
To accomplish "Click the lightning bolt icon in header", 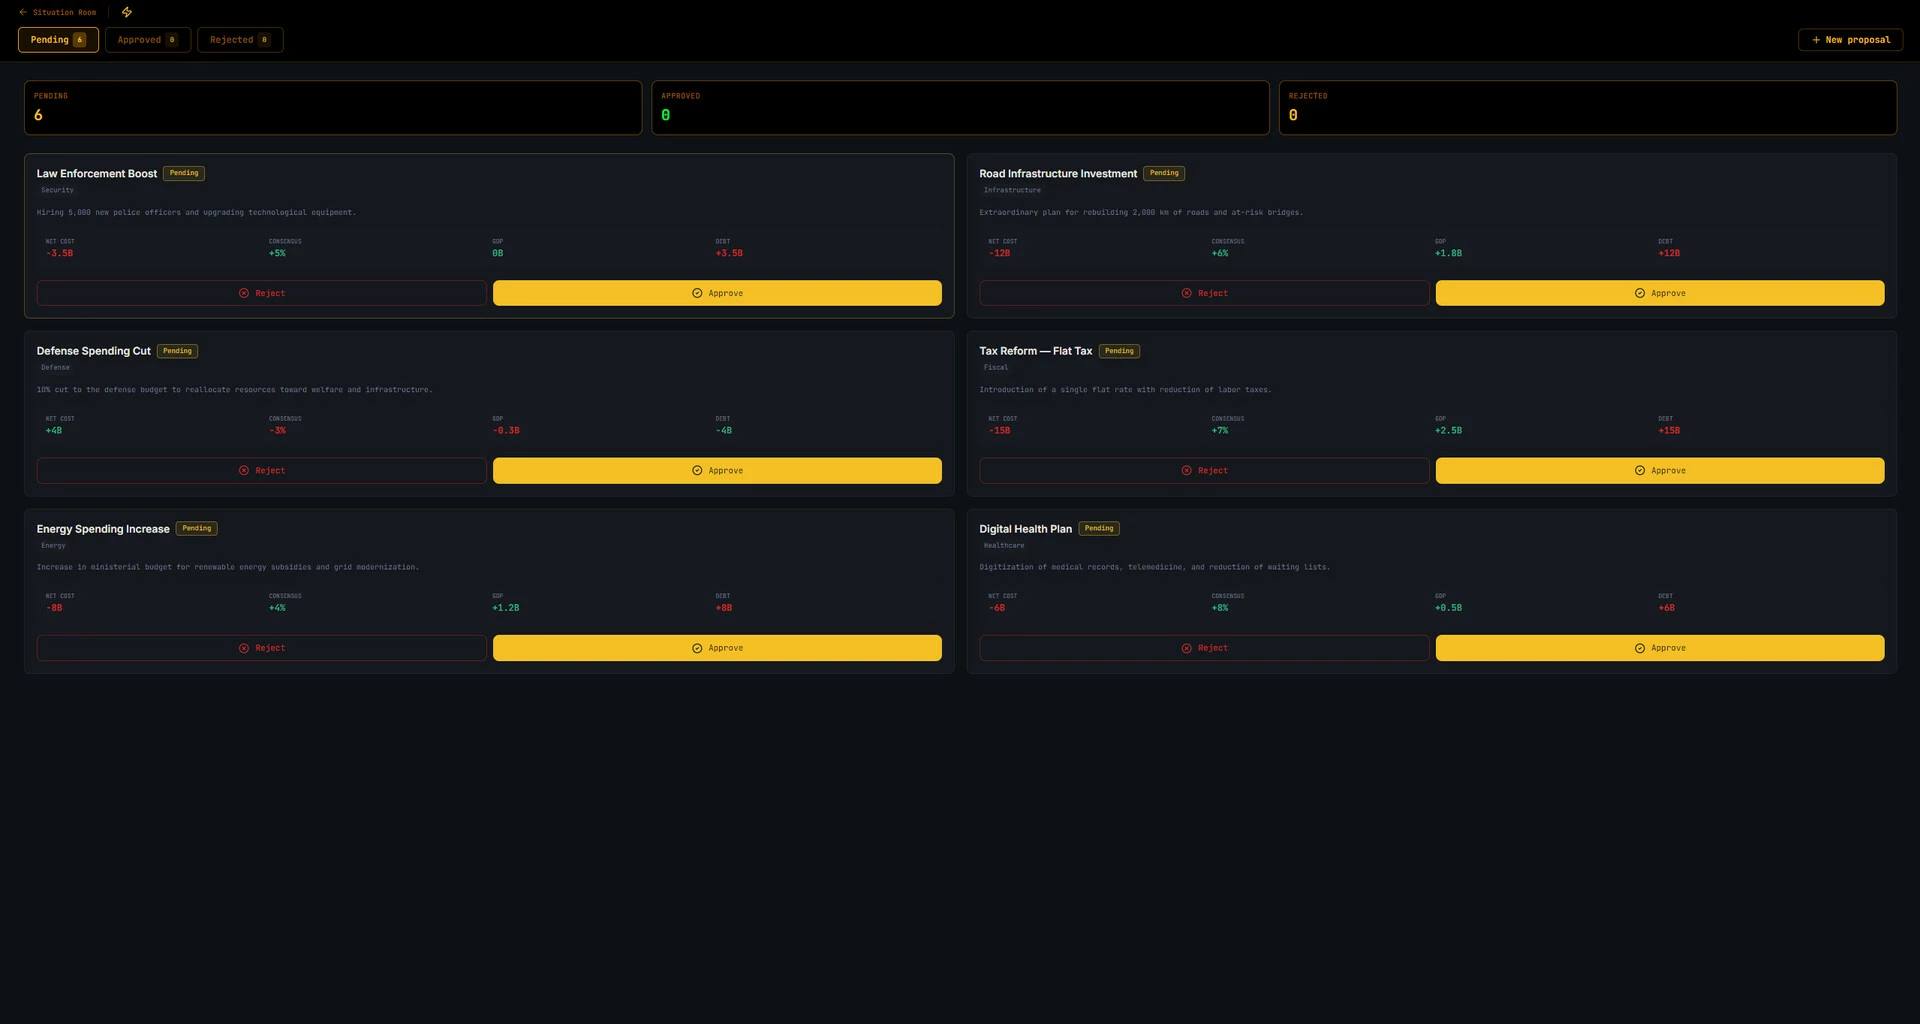I will pyautogui.click(x=127, y=12).
